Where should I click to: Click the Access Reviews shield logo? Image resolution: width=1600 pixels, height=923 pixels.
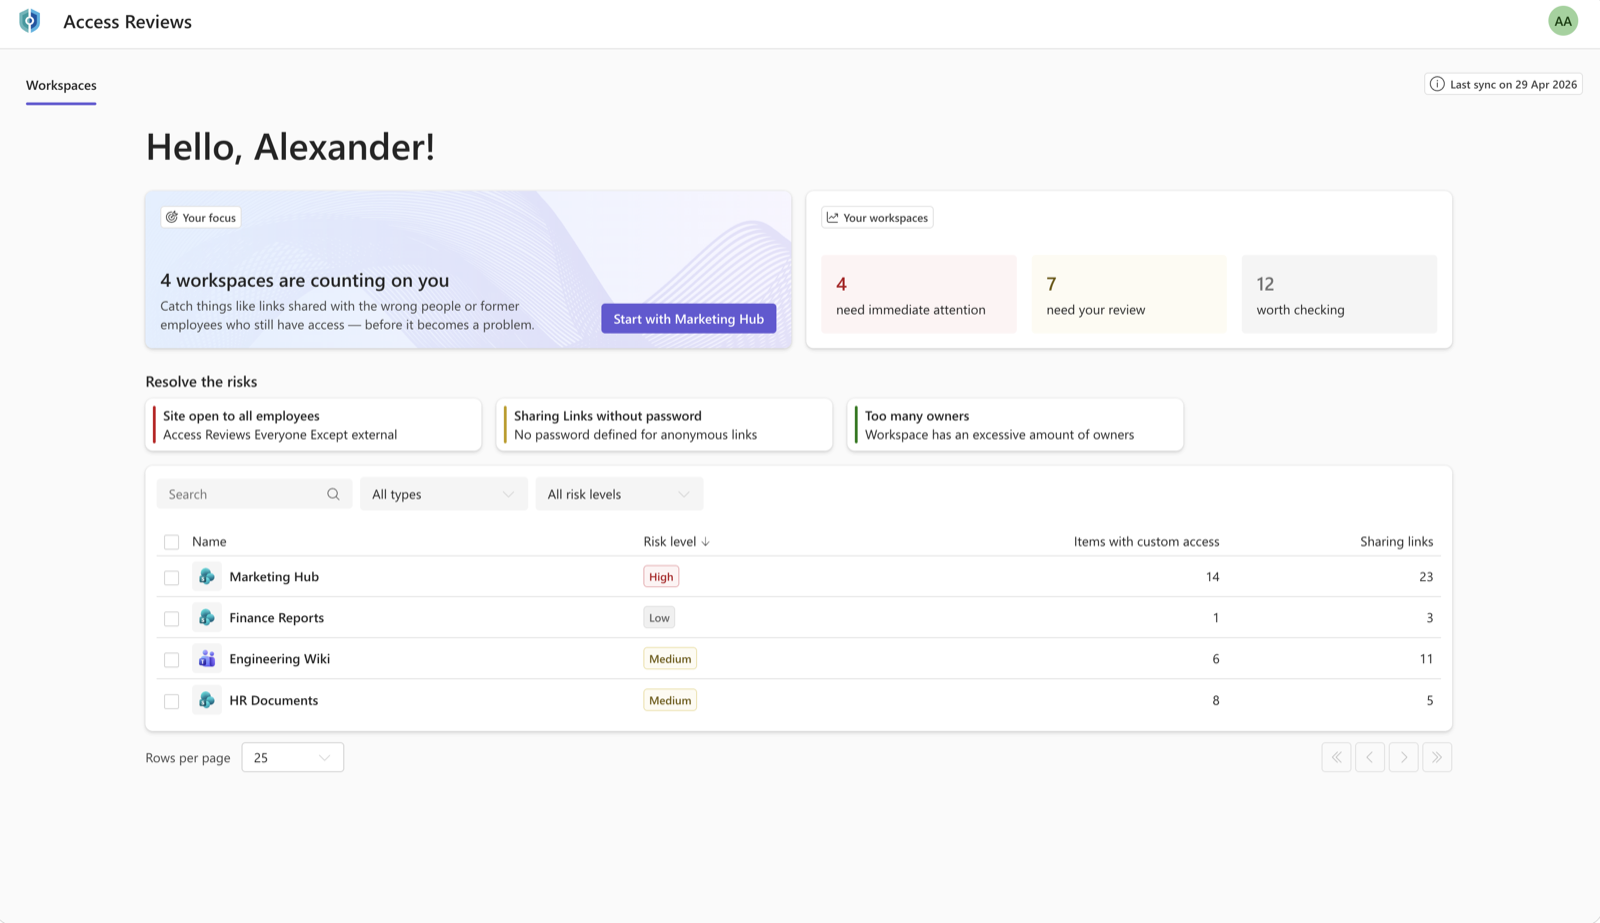(30, 21)
